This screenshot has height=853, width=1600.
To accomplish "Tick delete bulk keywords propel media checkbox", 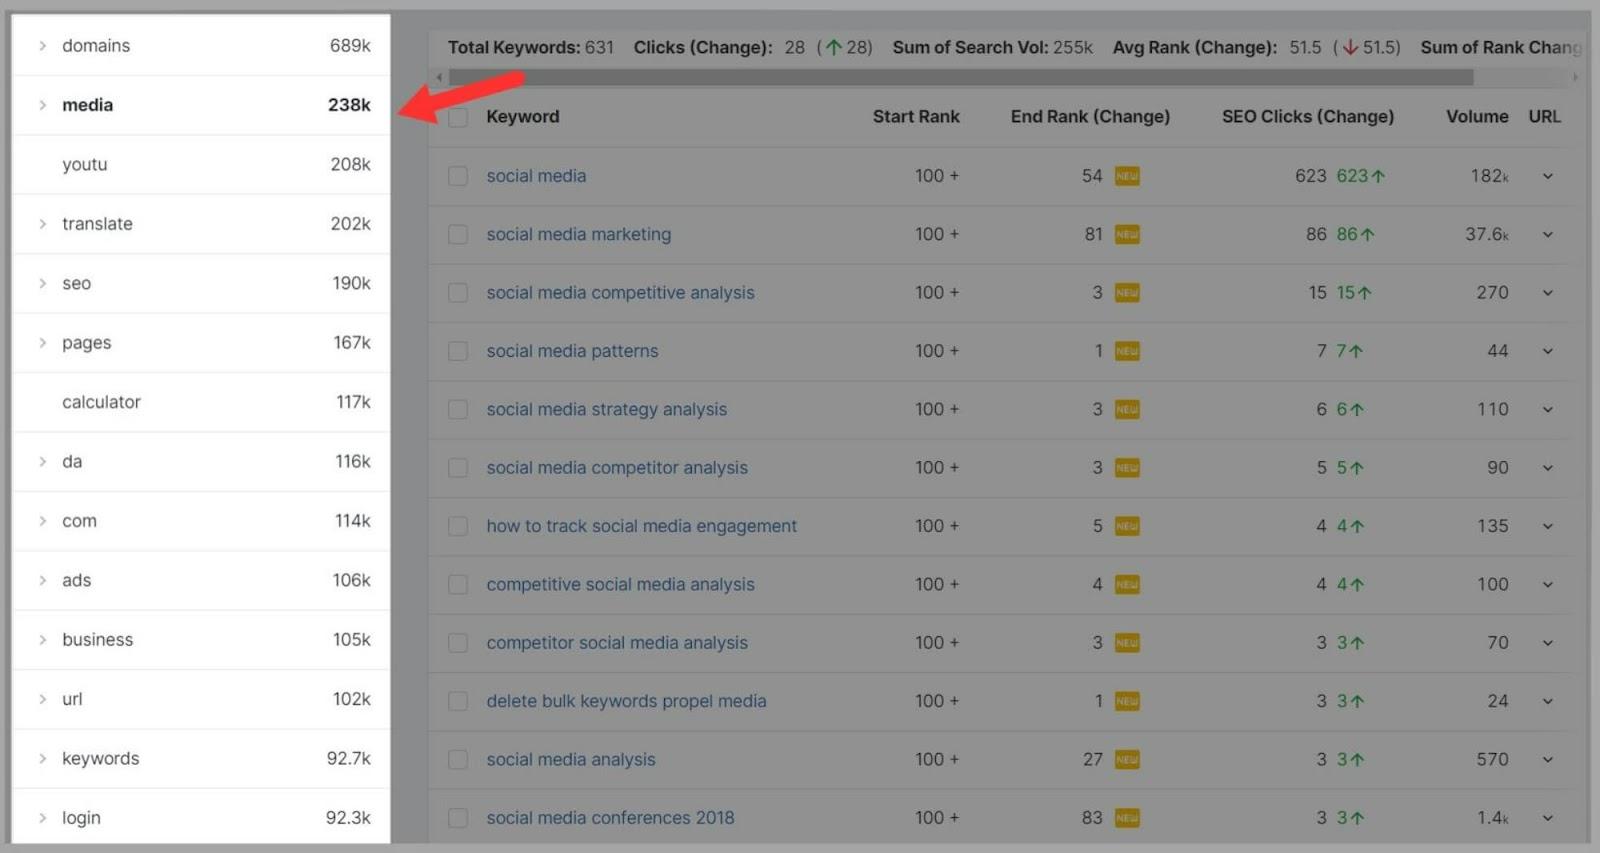I will [458, 701].
